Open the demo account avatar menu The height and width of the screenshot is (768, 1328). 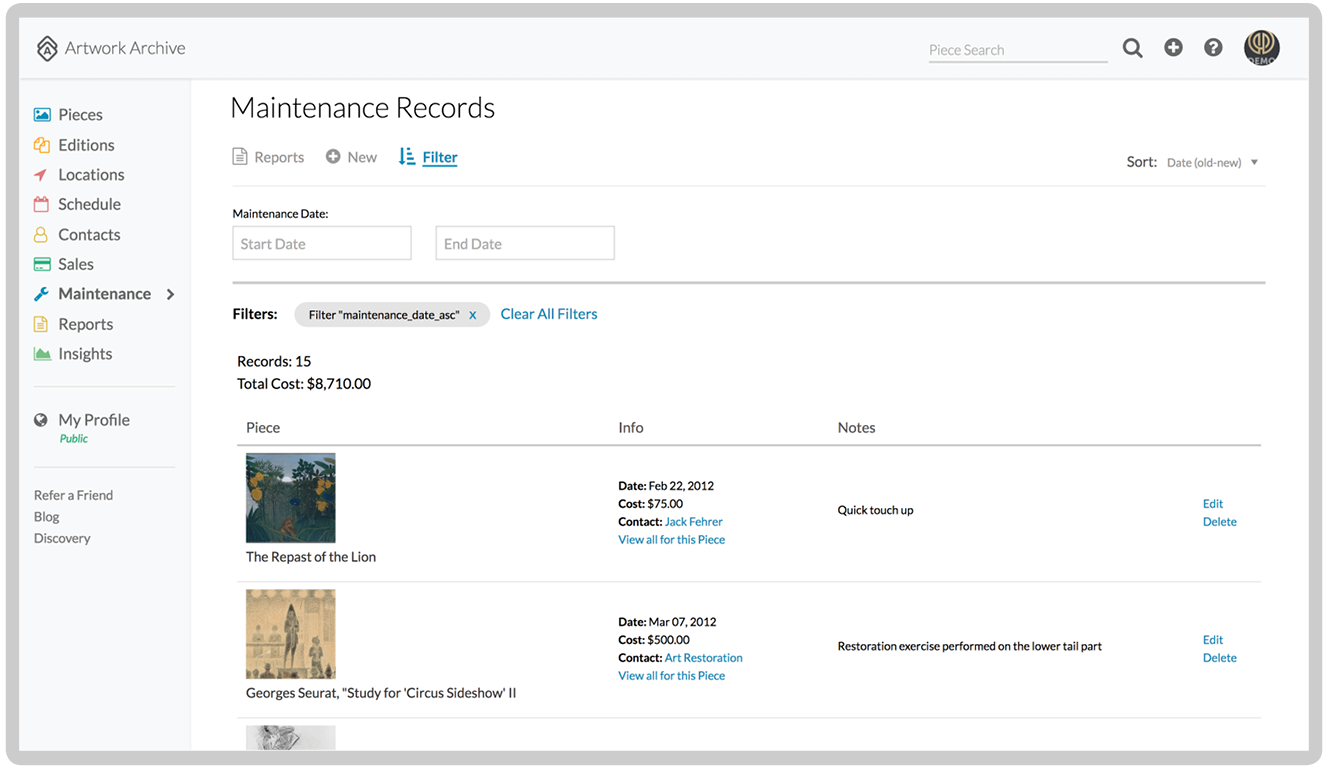(x=1261, y=47)
